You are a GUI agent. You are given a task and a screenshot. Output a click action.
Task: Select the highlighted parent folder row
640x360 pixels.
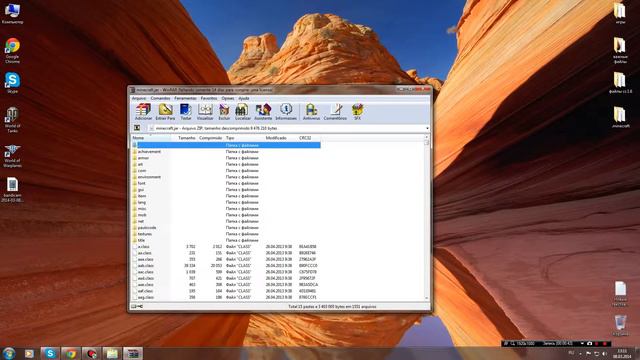tap(226, 145)
